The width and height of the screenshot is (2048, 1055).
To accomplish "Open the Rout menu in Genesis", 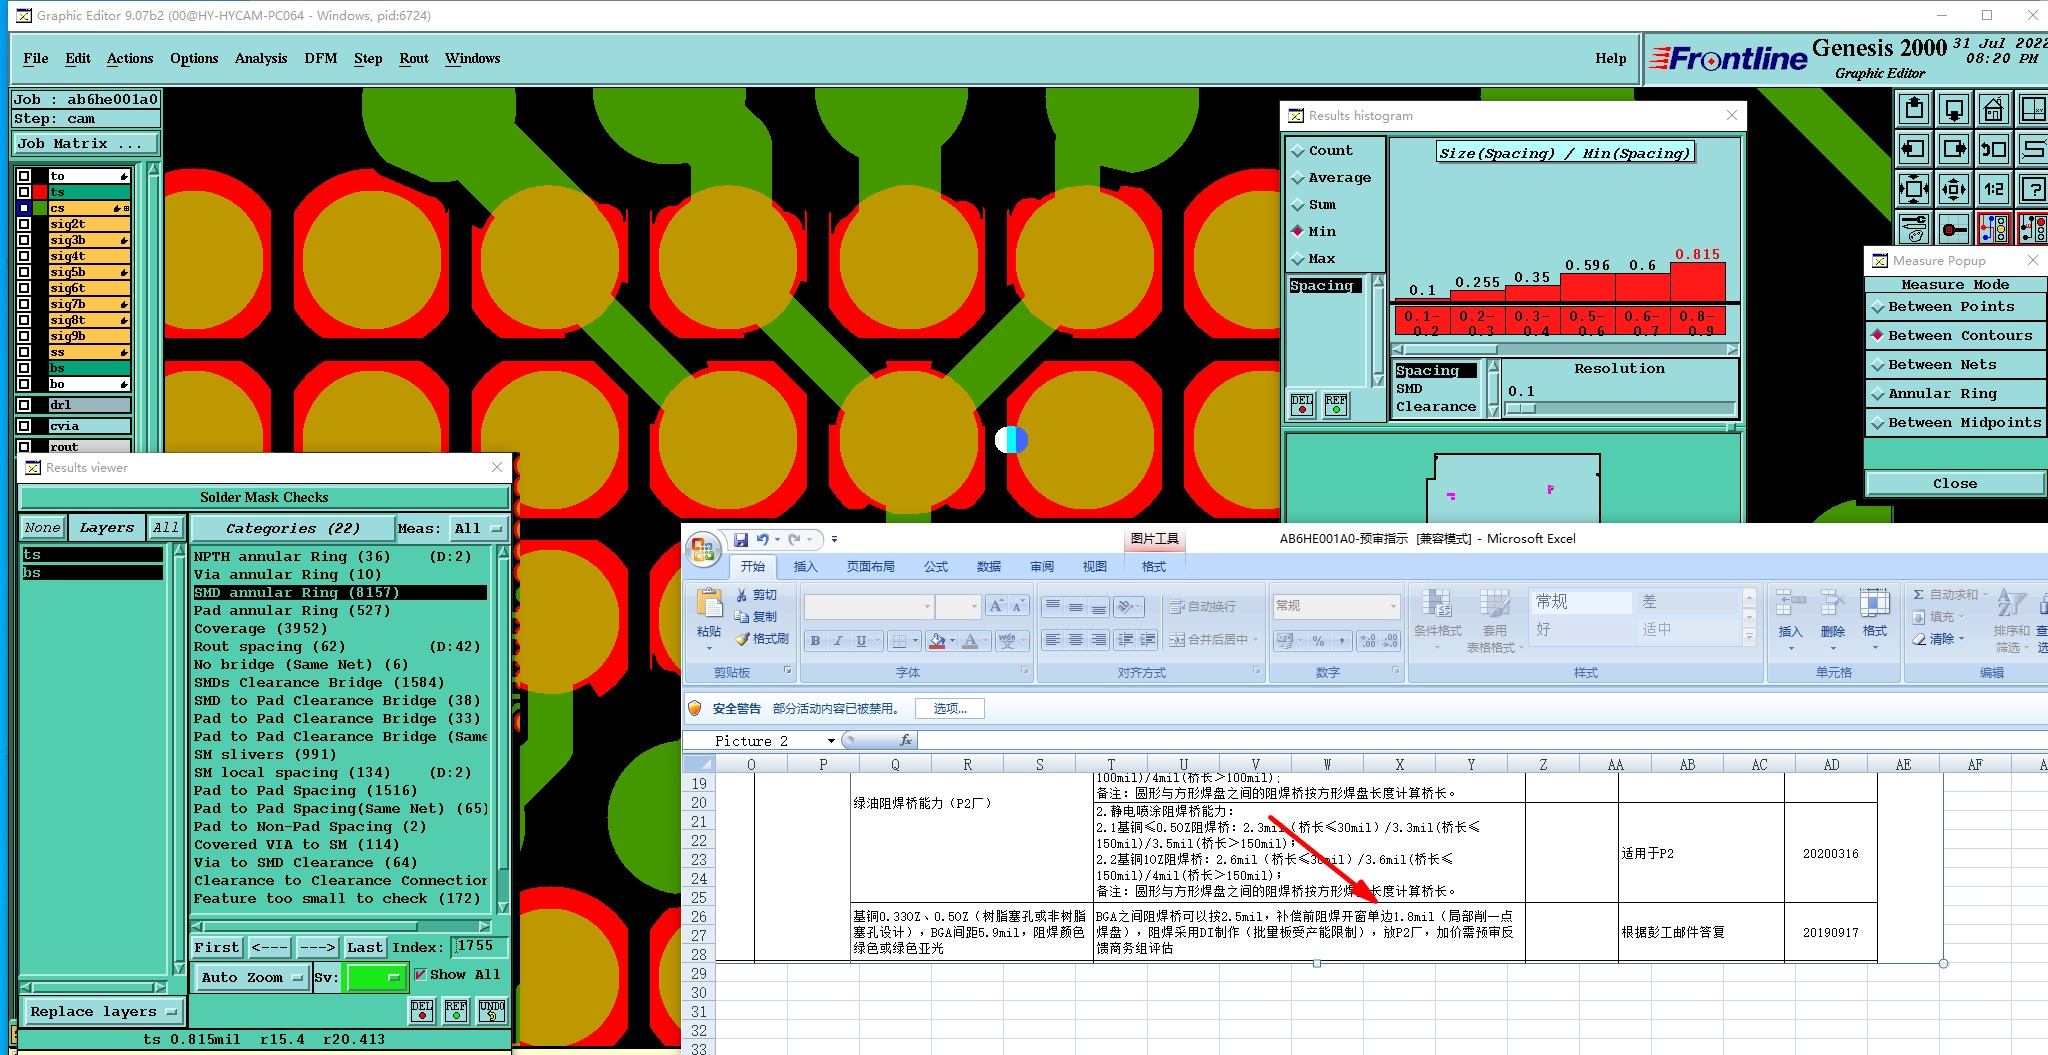I will (414, 59).
